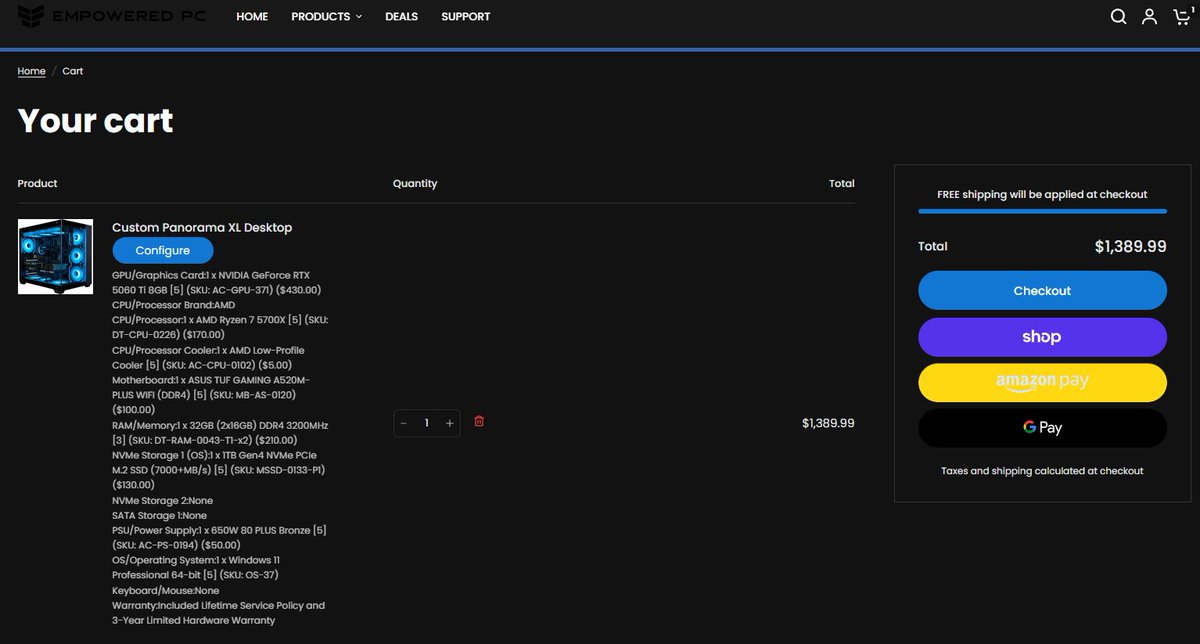Pay with Google Pay button
This screenshot has width=1200, height=644.
[x=1042, y=427]
